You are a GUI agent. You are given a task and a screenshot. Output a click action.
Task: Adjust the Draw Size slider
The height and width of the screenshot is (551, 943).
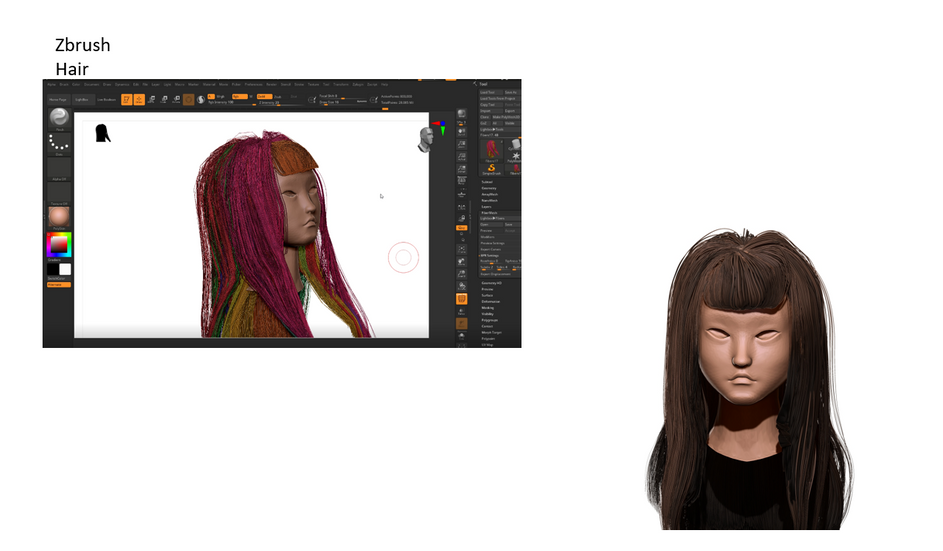click(343, 103)
